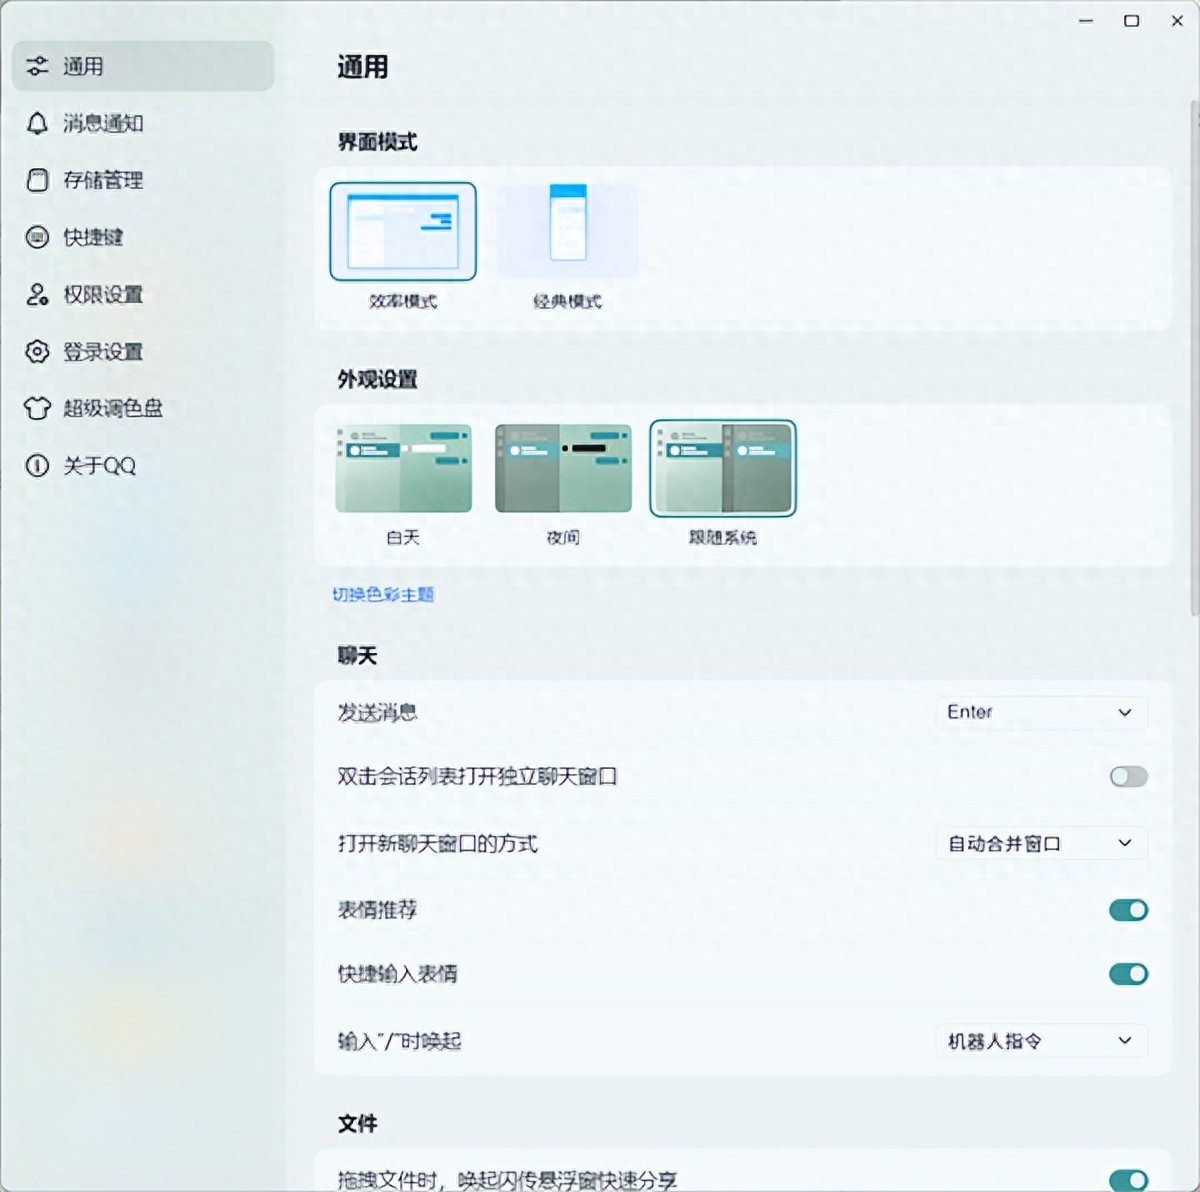
Task: Click the 通用 sliders icon in sidebar
Action: click(x=37, y=66)
